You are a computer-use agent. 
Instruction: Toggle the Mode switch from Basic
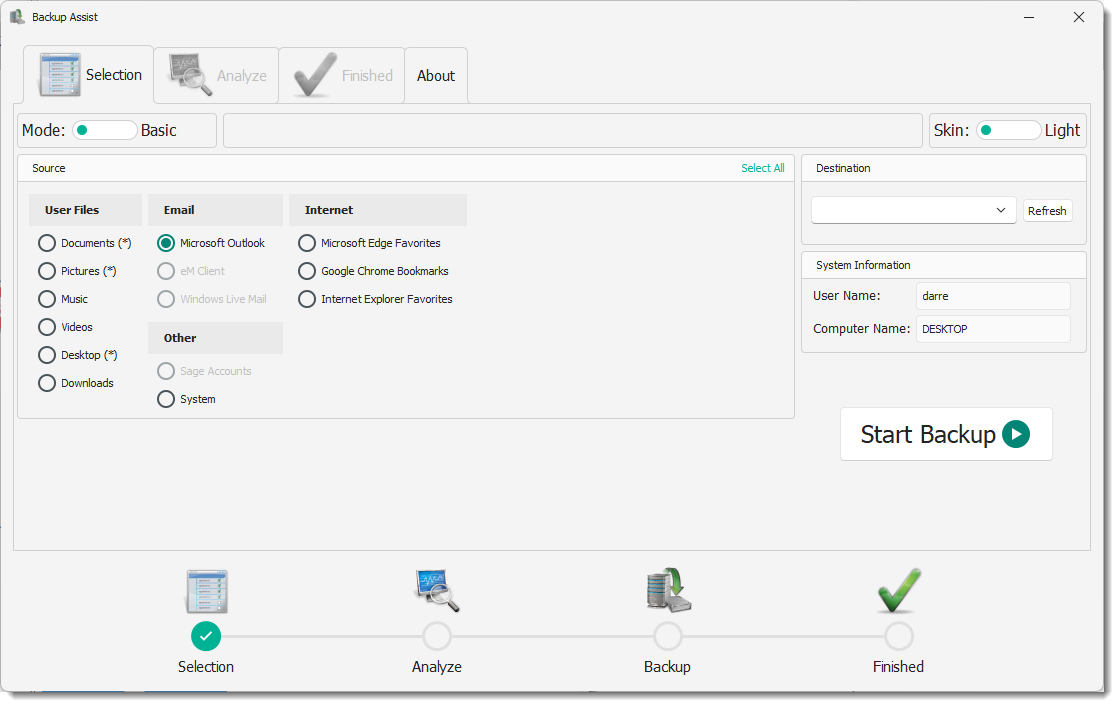(x=104, y=130)
